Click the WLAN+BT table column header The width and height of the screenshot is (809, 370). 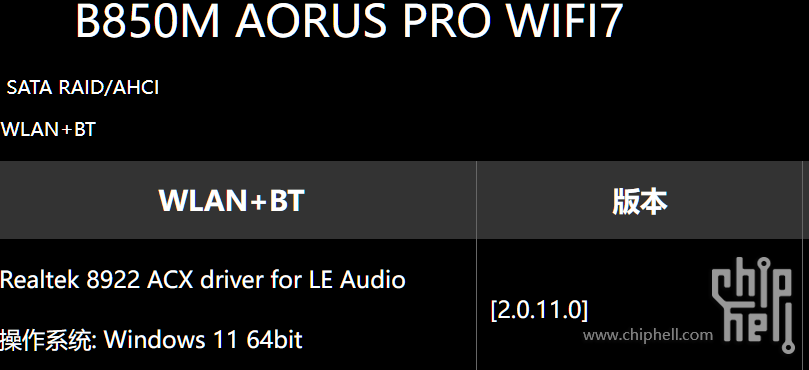(232, 201)
